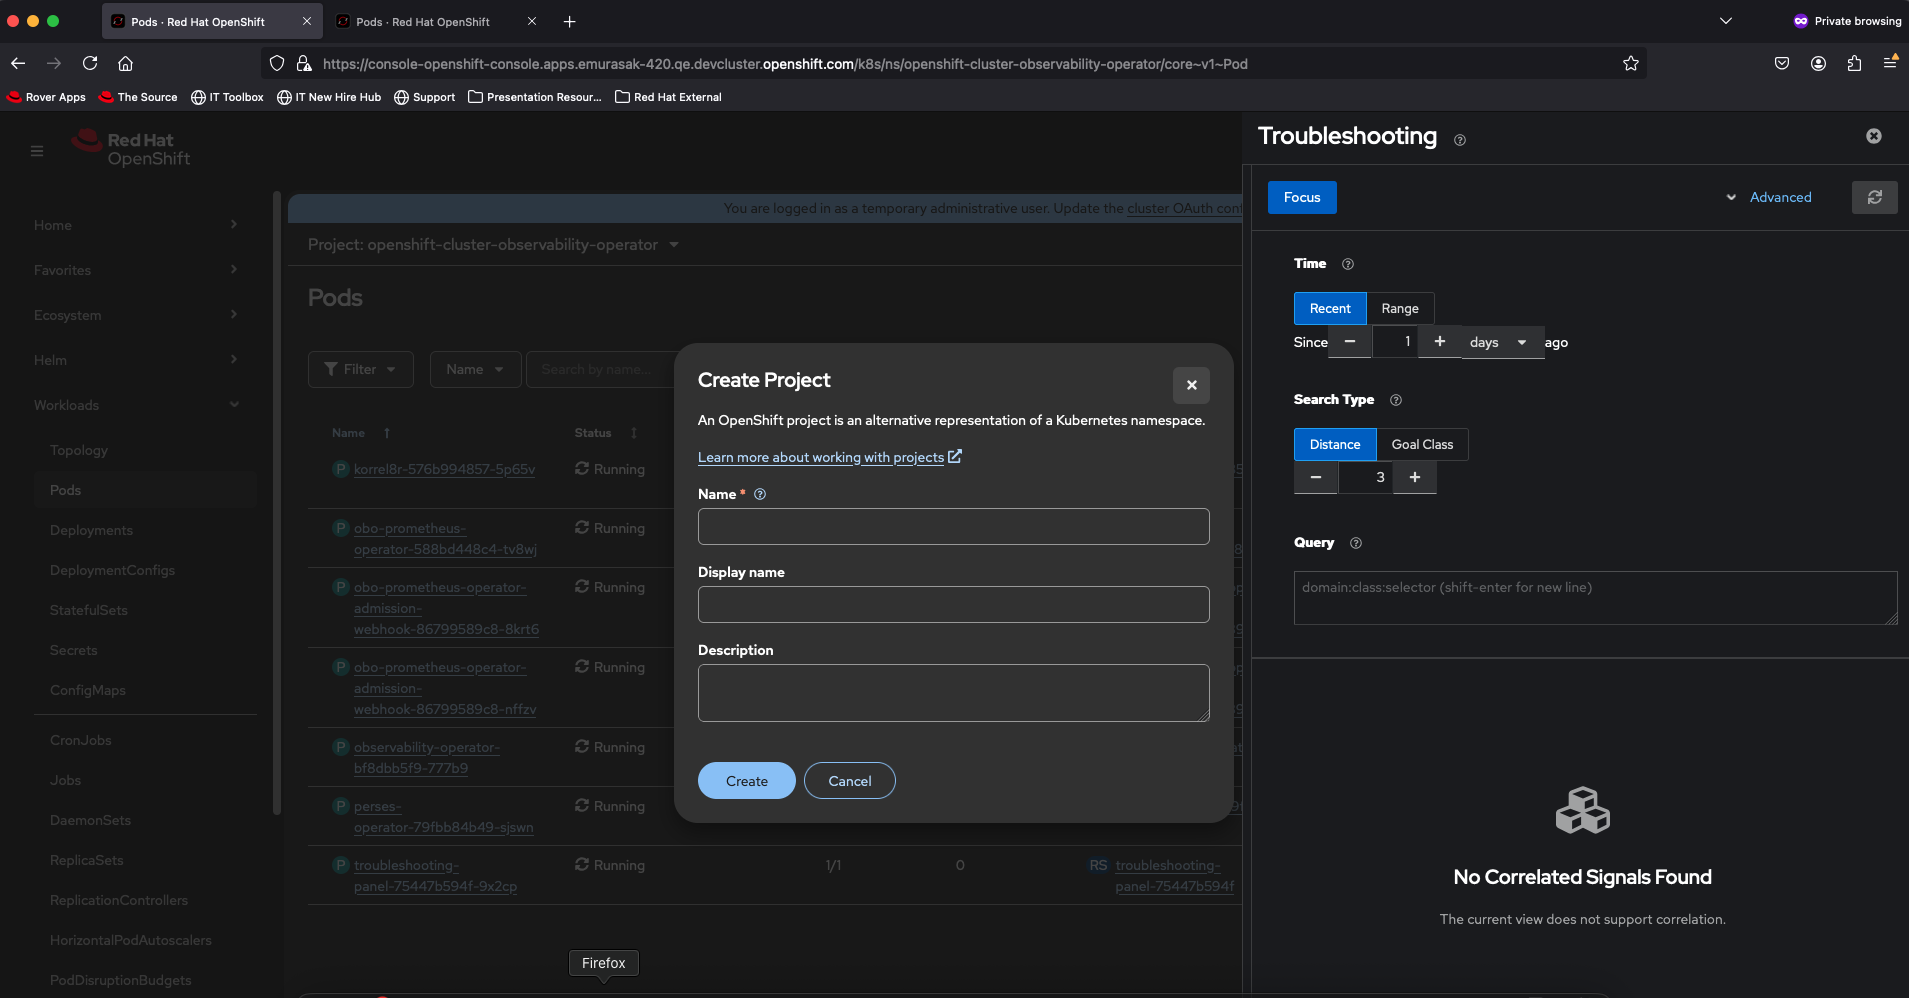The height and width of the screenshot is (998, 1909).
Task: Select Goal Class search type
Action: pos(1421,444)
